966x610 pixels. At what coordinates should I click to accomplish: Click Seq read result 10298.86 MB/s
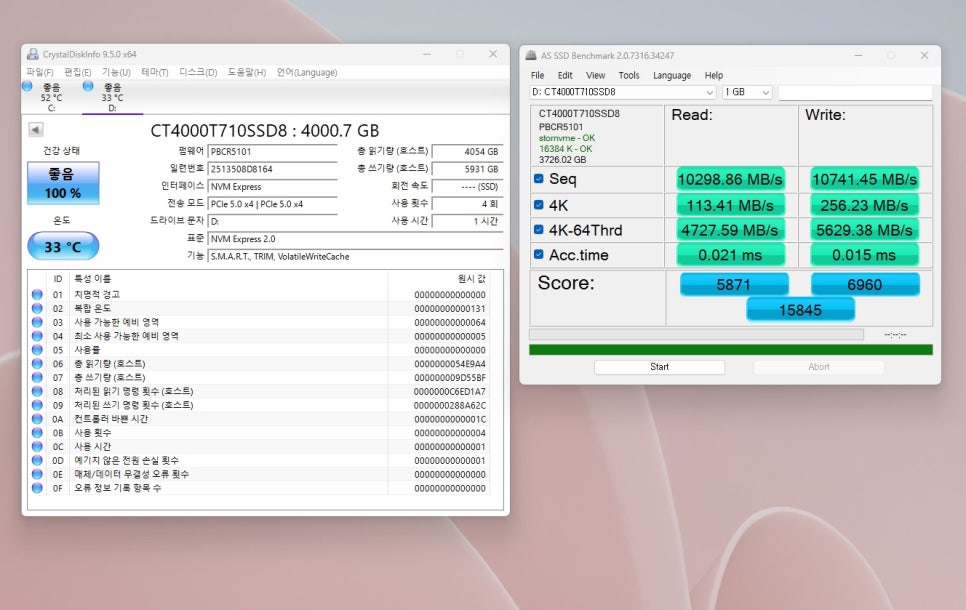[731, 179]
